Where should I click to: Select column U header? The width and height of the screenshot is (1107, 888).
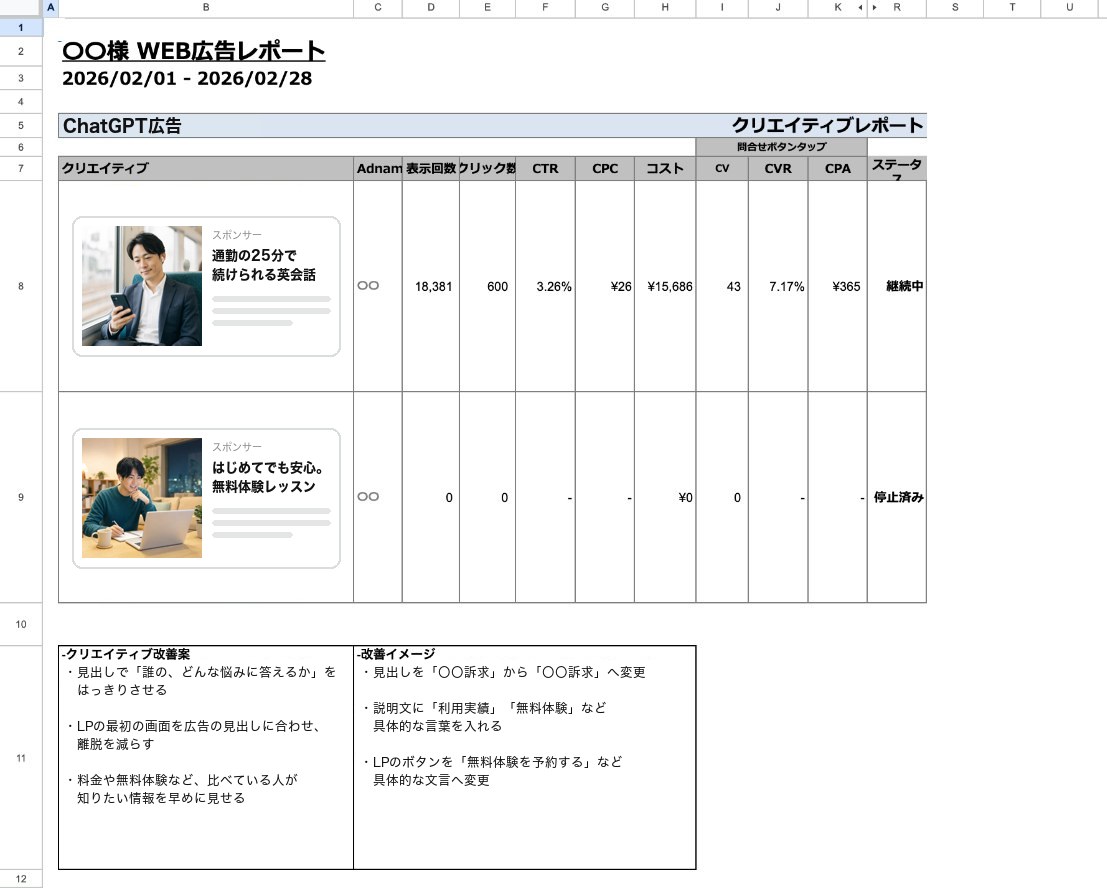click(x=1070, y=8)
